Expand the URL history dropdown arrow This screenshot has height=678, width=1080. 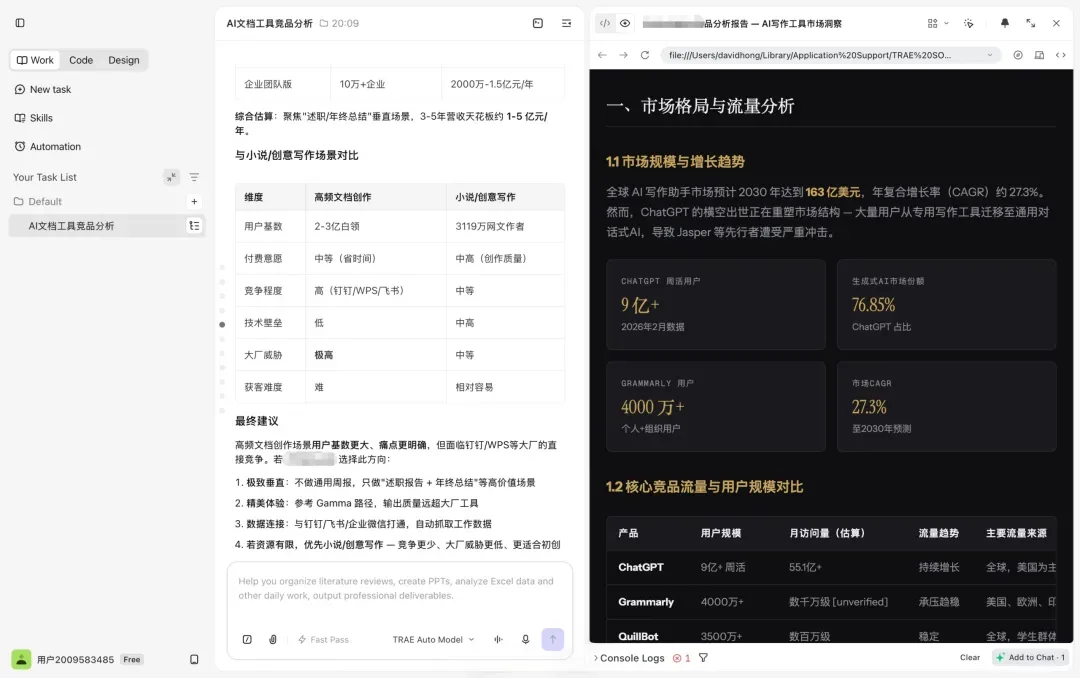(x=990, y=55)
